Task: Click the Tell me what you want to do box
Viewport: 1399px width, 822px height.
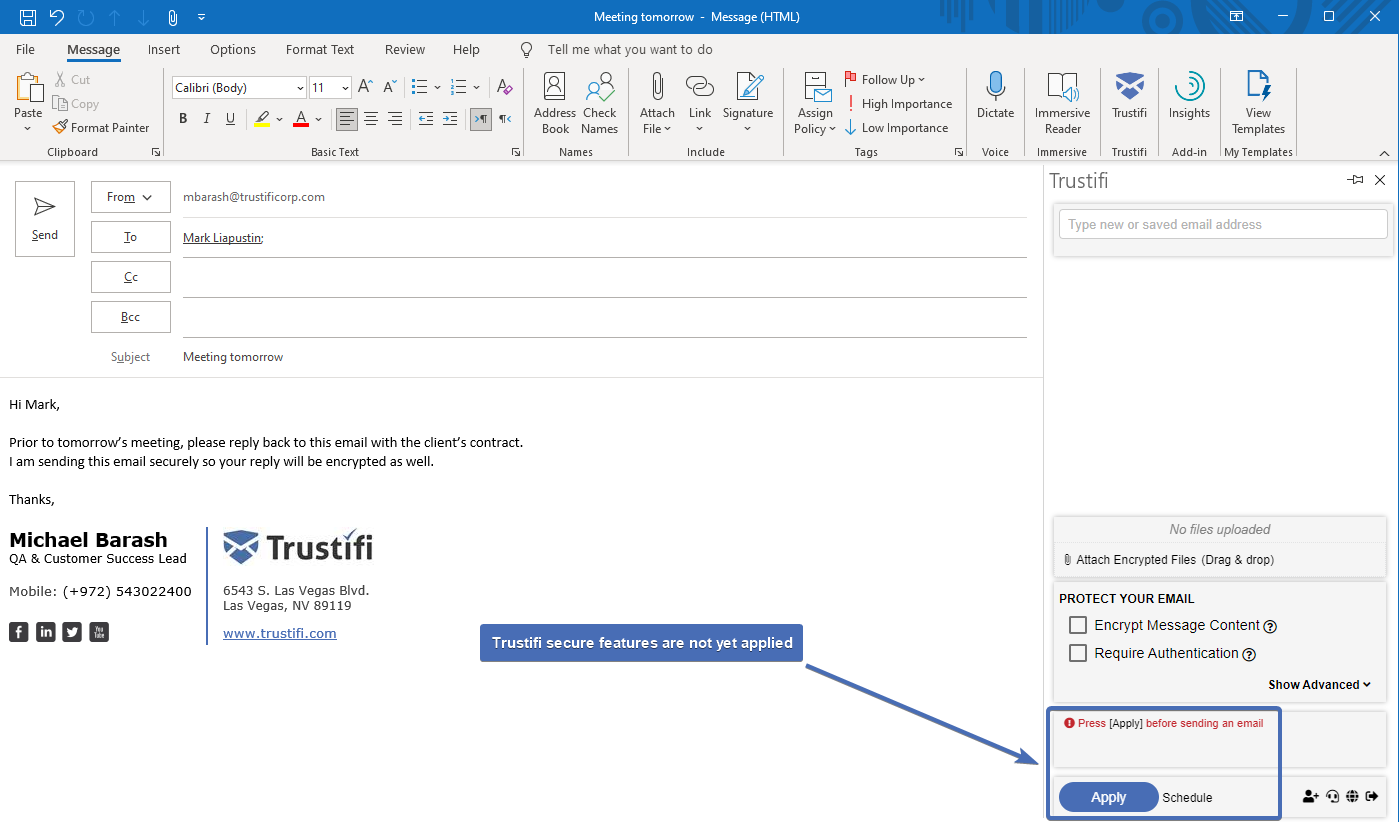Action: pos(630,49)
